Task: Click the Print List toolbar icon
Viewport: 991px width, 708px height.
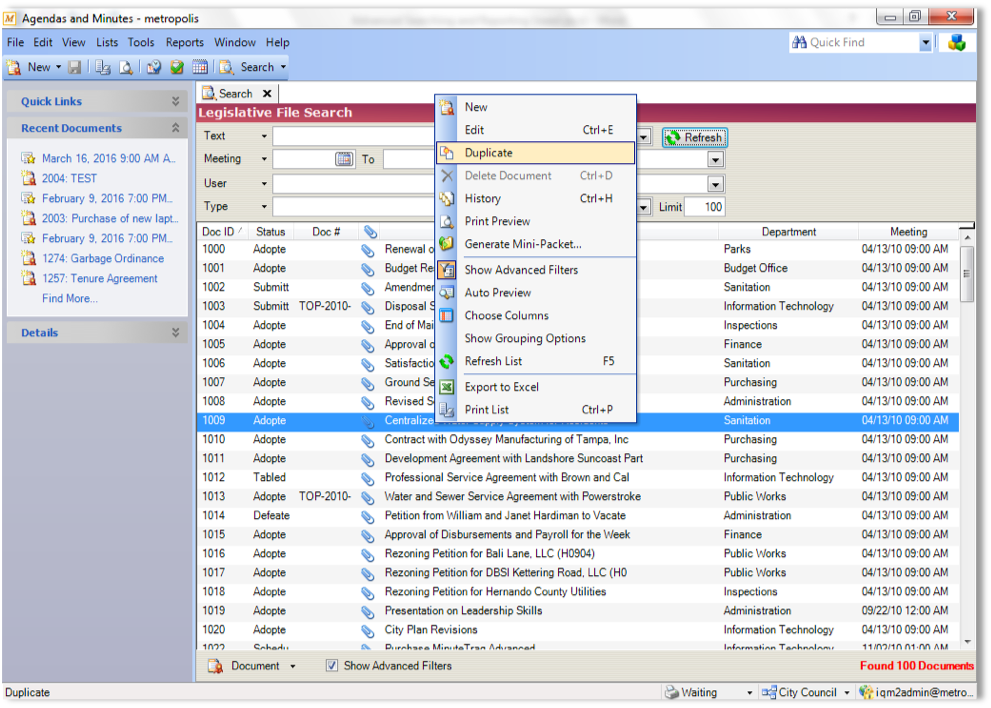Action: 102,67
